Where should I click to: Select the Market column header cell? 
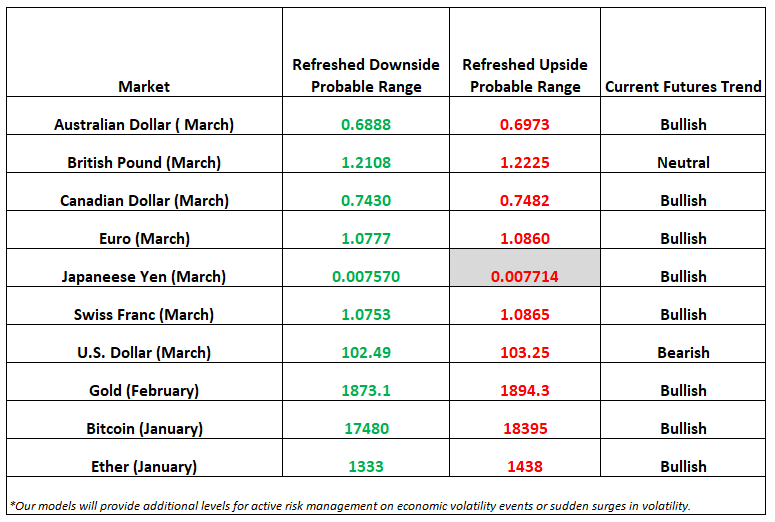click(144, 52)
